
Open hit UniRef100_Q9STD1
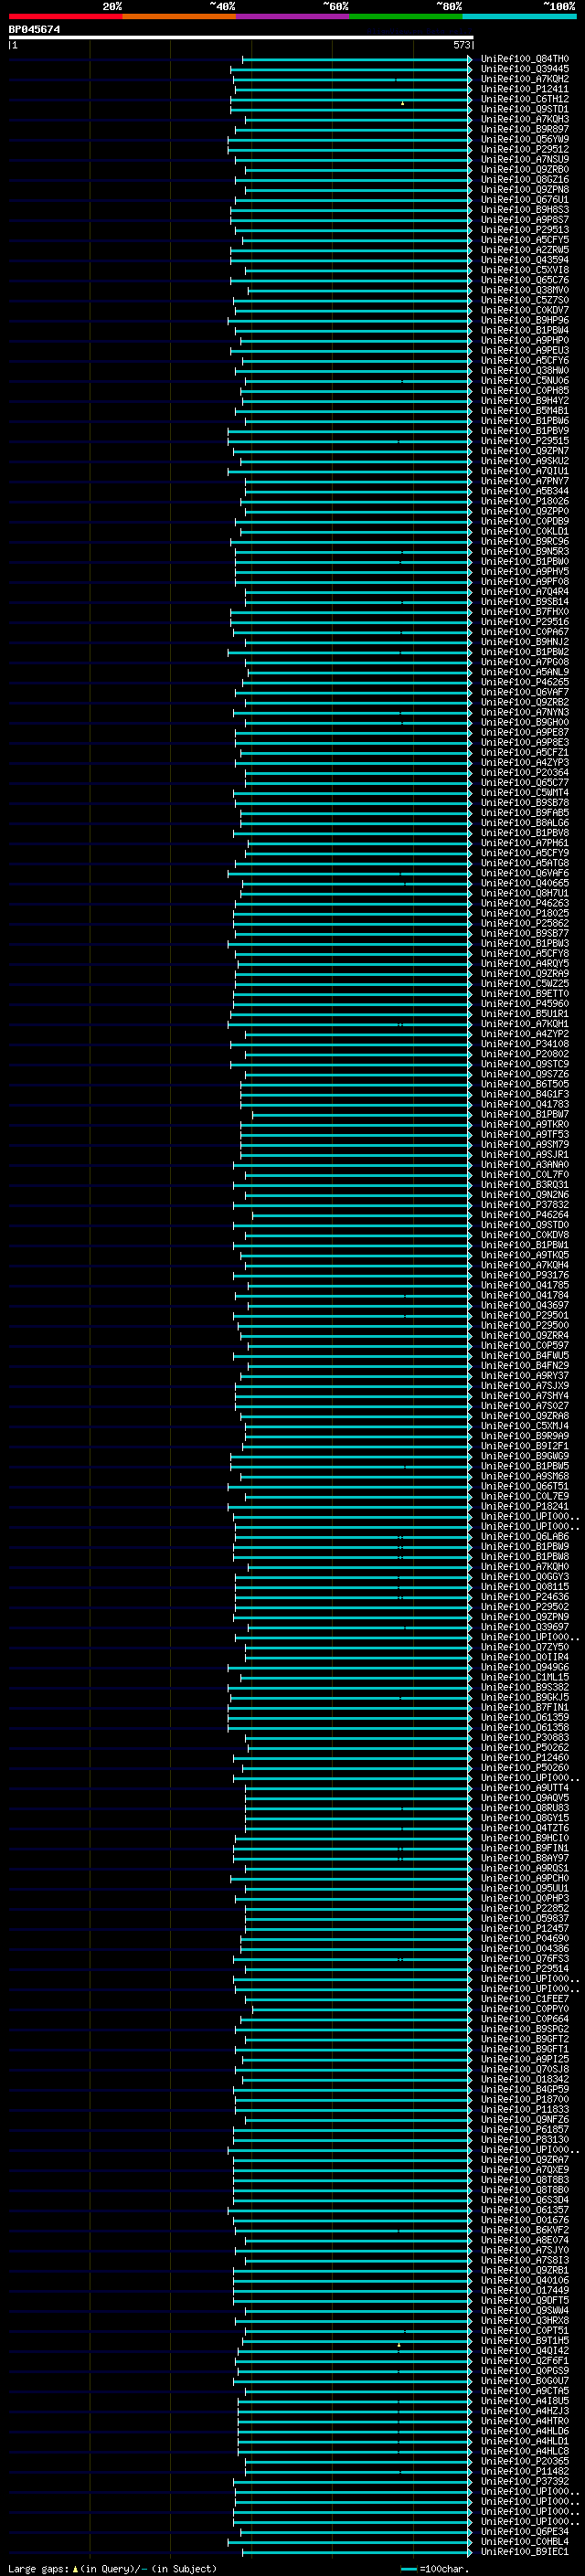click(x=525, y=109)
